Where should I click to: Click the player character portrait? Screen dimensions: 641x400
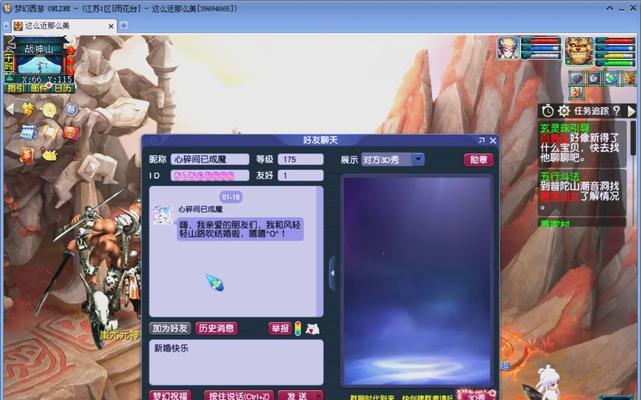point(509,48)
